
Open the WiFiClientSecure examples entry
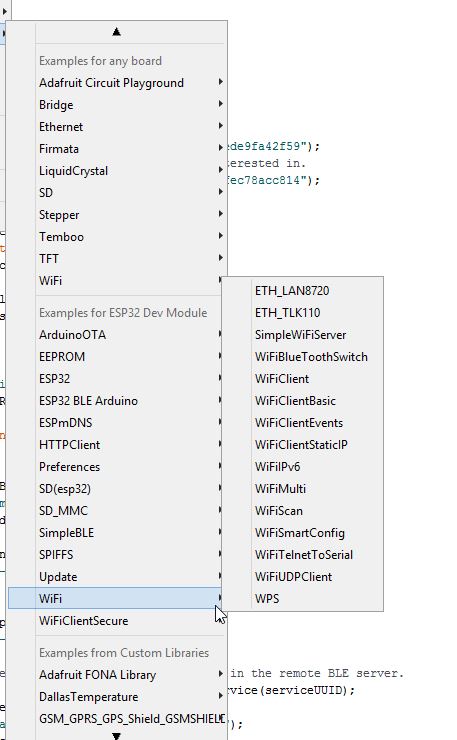[117, 621]
